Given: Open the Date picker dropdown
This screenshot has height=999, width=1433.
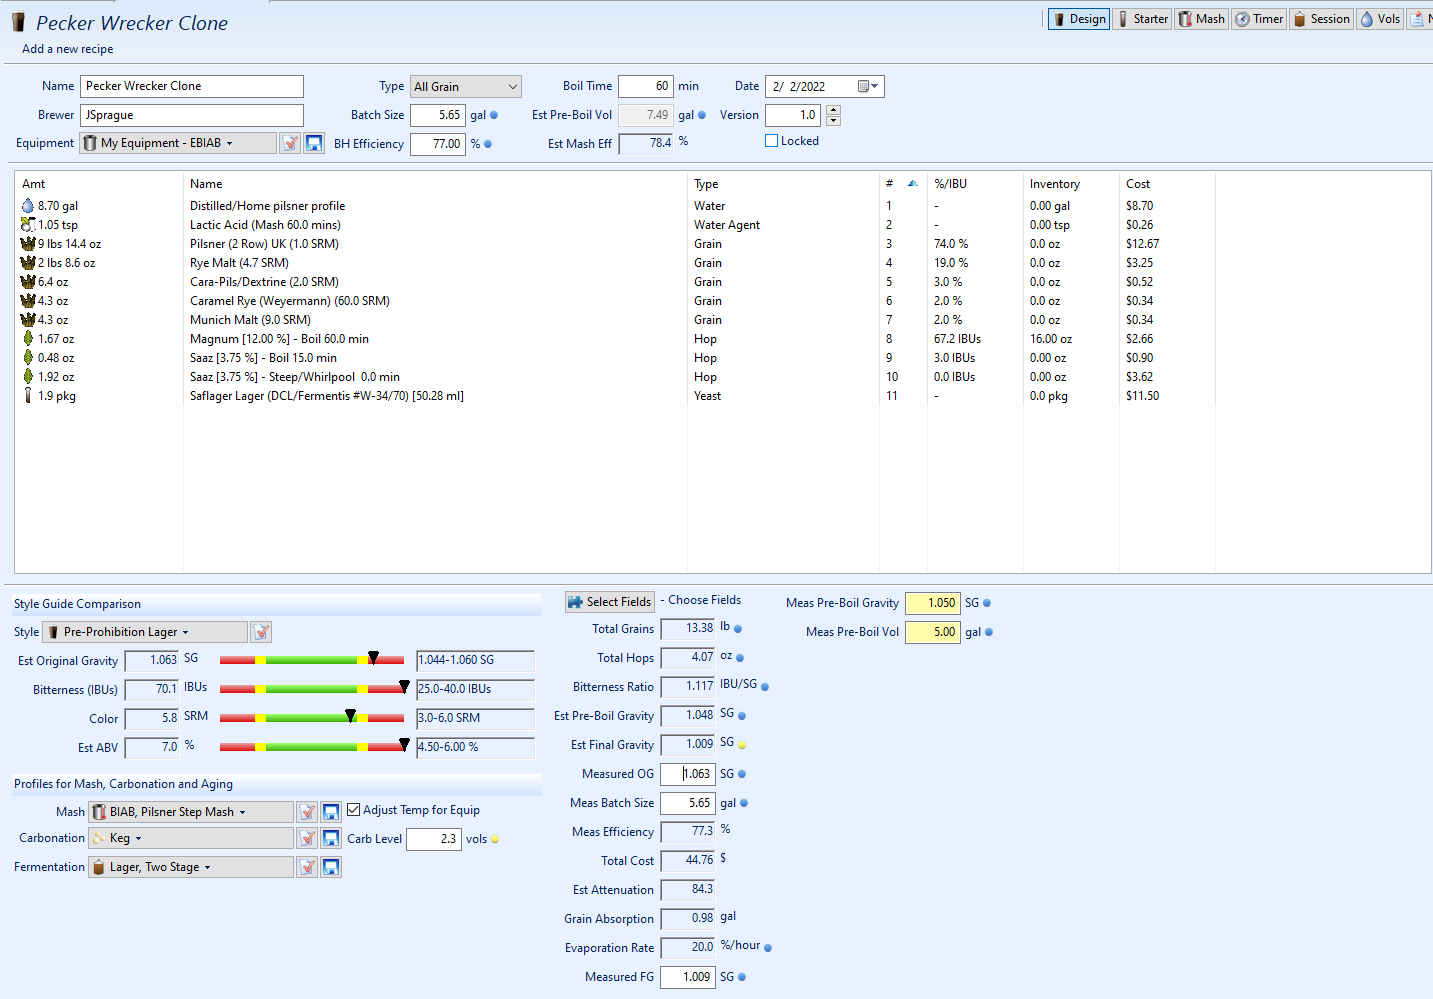Looking at the screenshot, I should (x=869, y=87).
